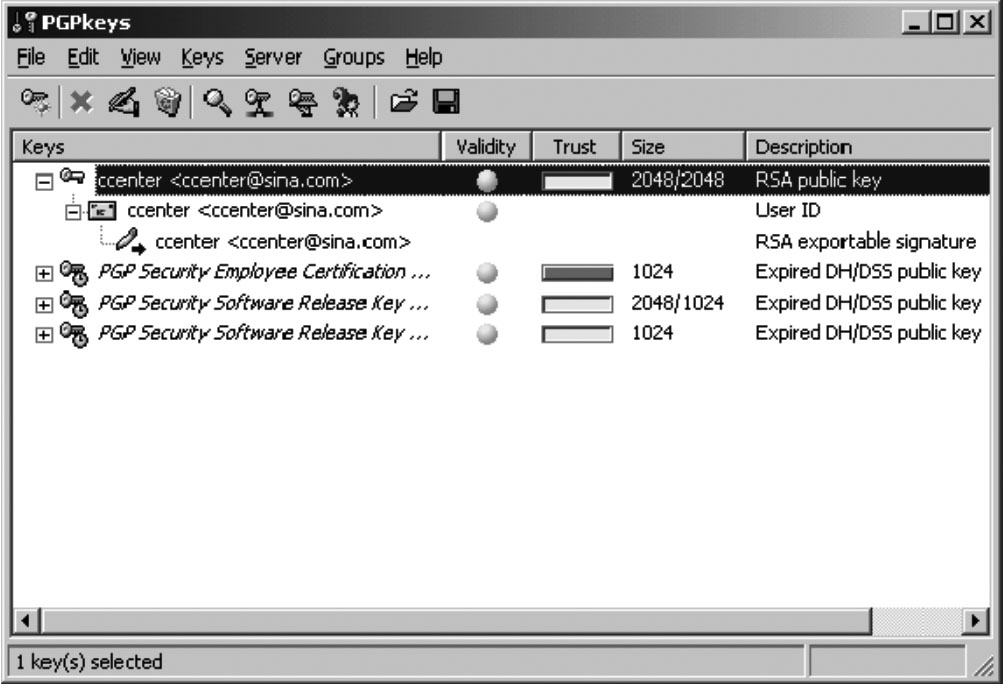Open the Edit menu
This screenshot has height=684, width=1003.
pos(83,58)
